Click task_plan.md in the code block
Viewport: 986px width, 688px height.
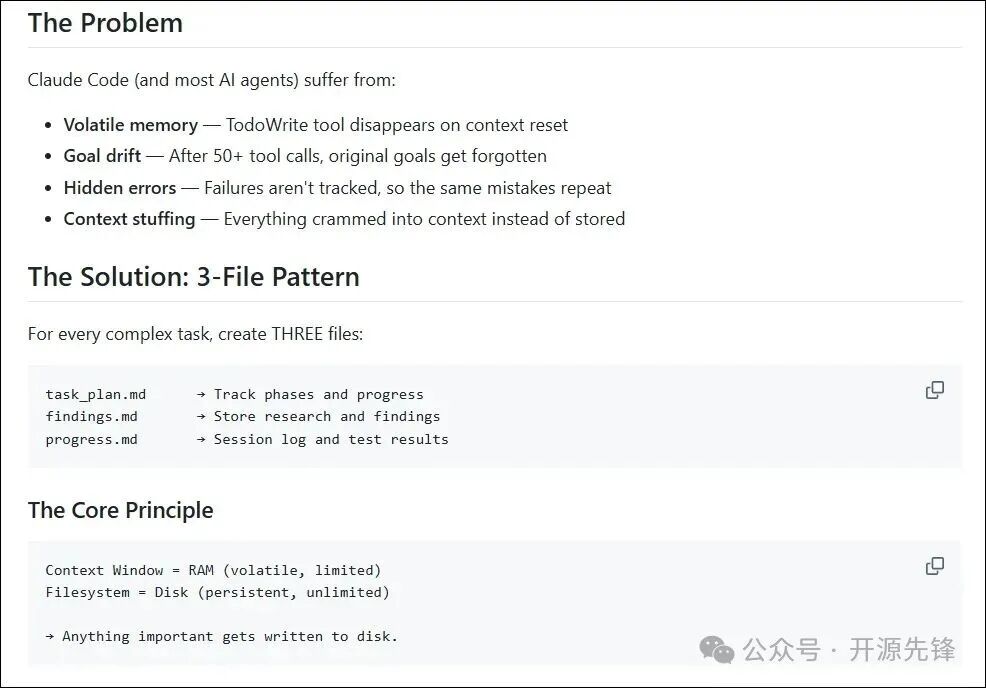point(95,394)
